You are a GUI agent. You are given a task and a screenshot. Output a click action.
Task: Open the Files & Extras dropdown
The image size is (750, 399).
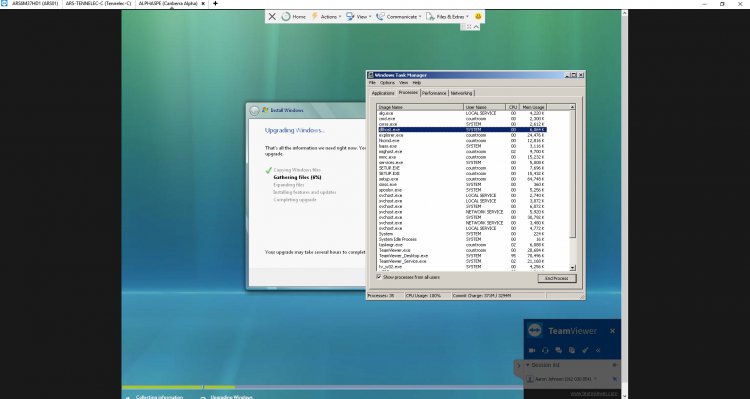click(447, 17)
